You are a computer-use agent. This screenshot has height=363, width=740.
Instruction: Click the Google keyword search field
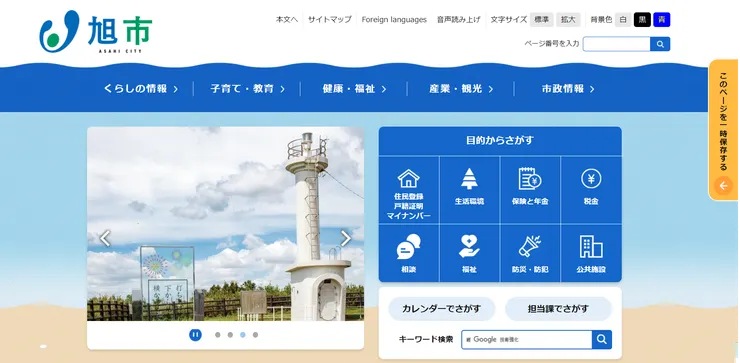(527, 339)
